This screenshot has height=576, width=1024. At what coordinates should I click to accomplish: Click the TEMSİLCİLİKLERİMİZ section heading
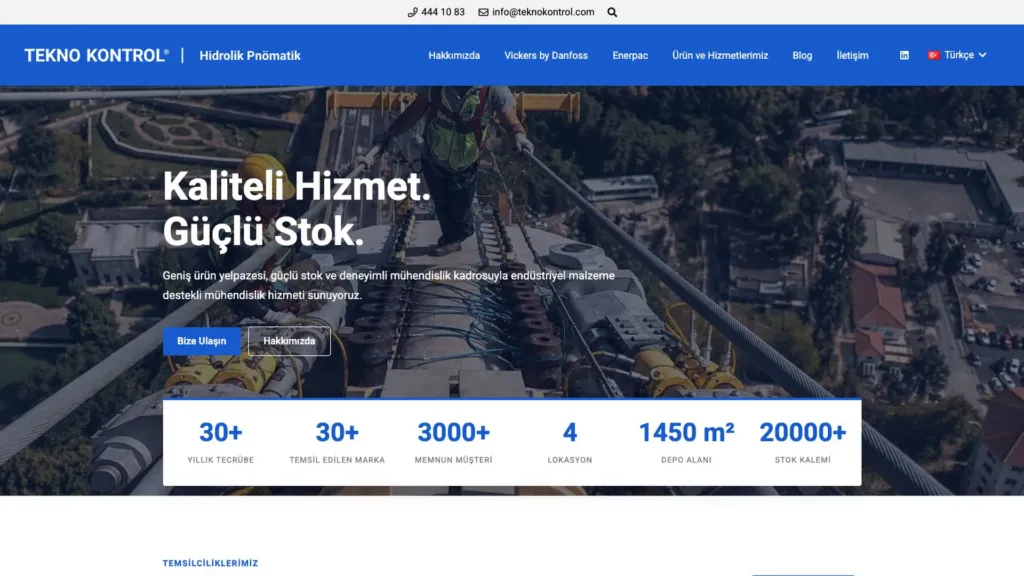(x=210, y=563)
